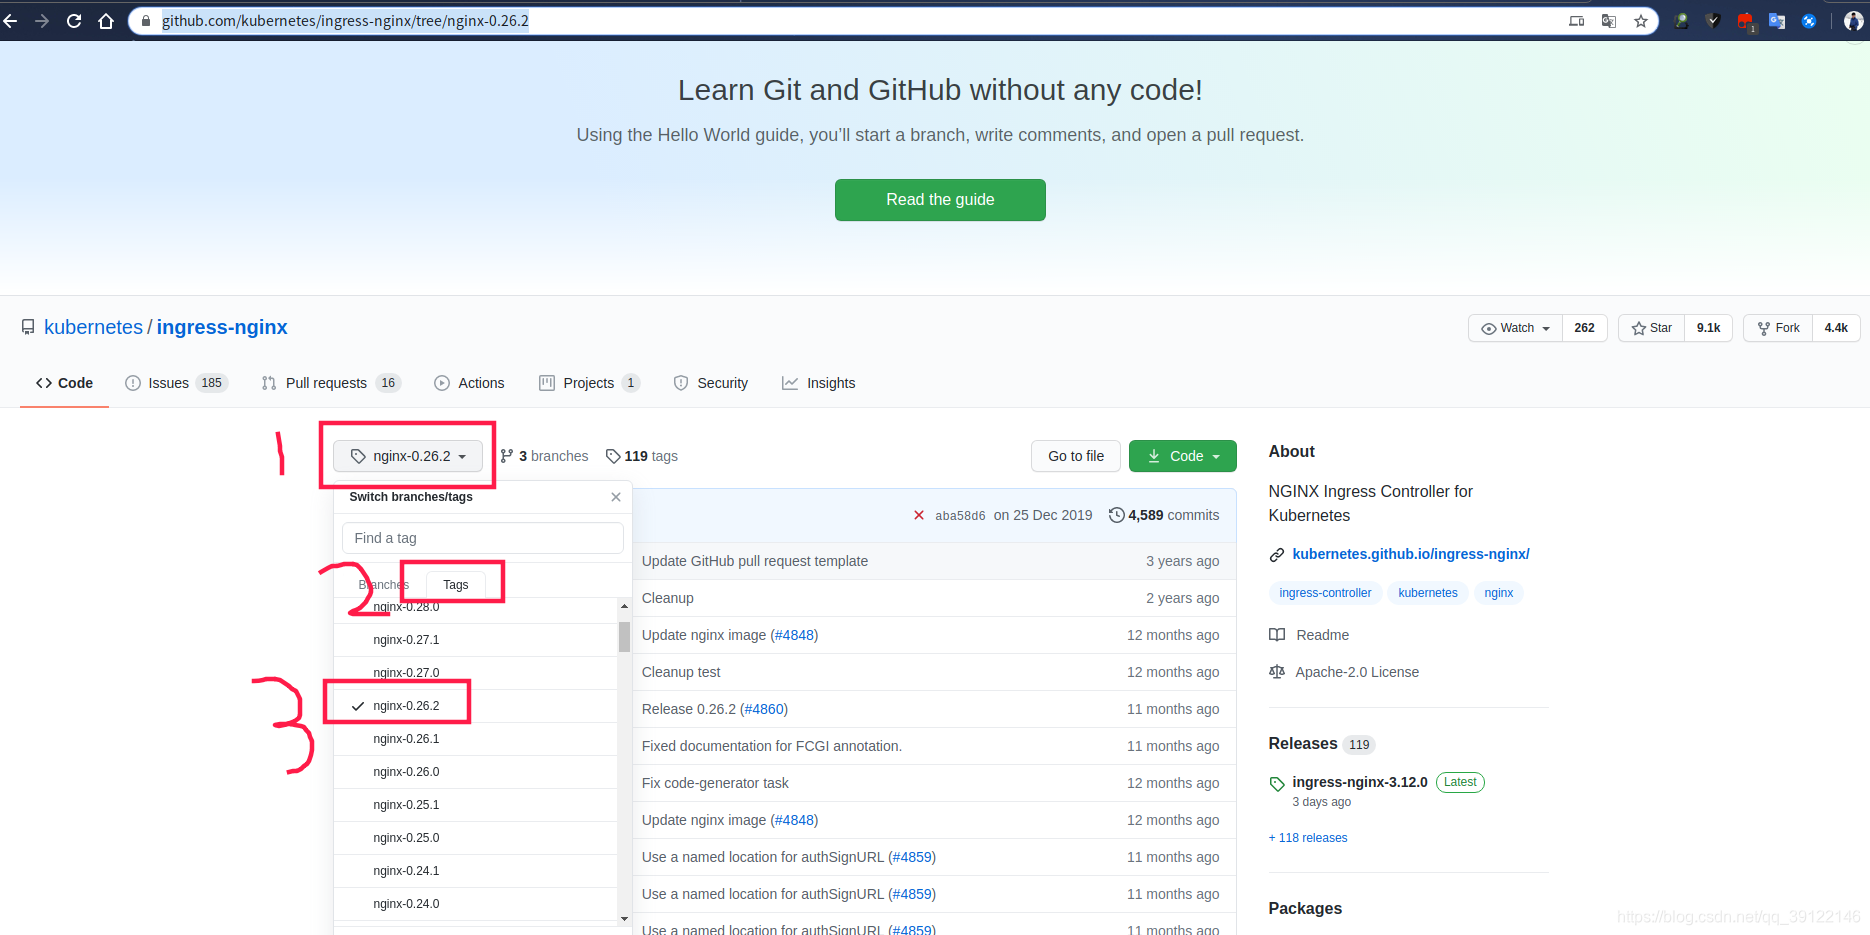The height and width of the screenshot is (935, 1870).
Task: Open the + 118 releases link
Action: coord(1308,838)
